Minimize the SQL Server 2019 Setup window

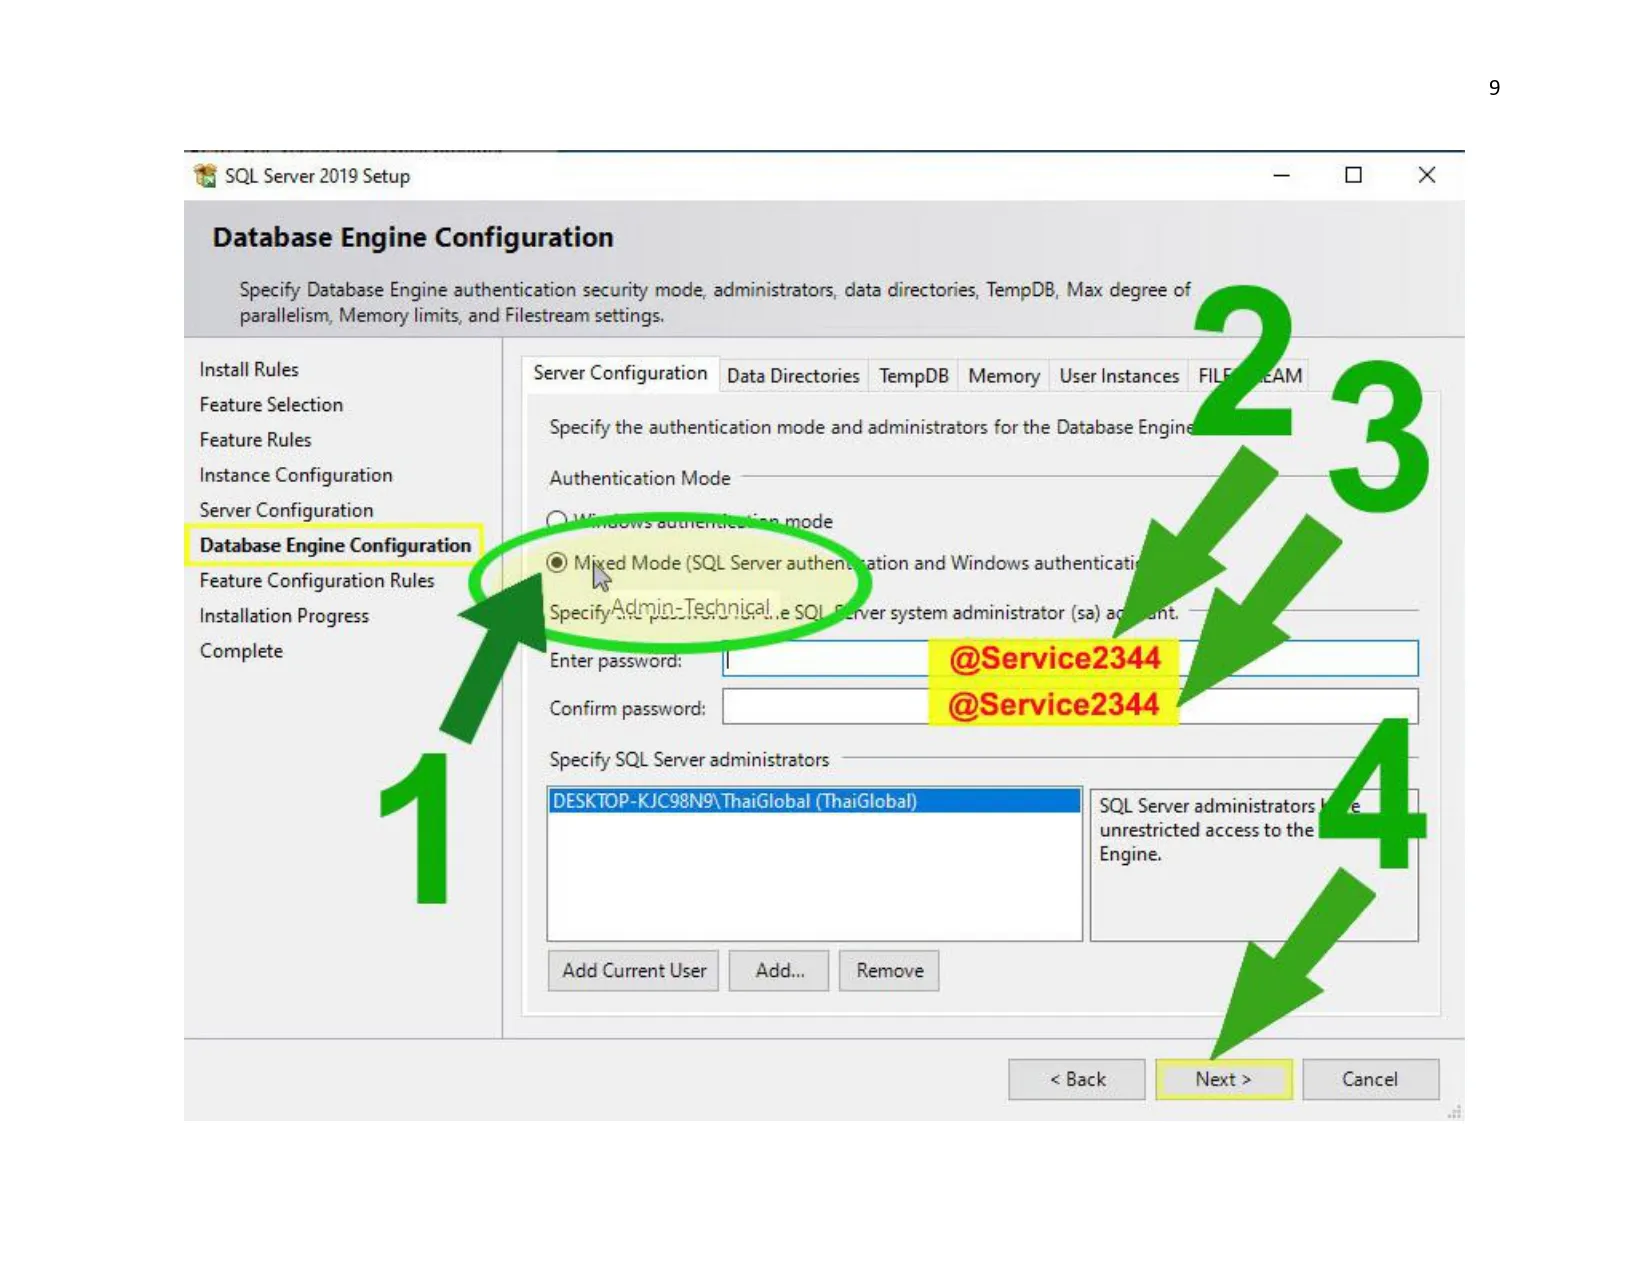tap(1281, 176)
